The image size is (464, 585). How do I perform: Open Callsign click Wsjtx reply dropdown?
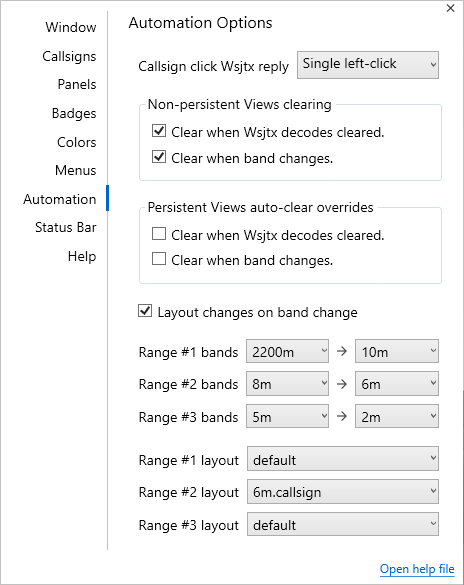368,65
